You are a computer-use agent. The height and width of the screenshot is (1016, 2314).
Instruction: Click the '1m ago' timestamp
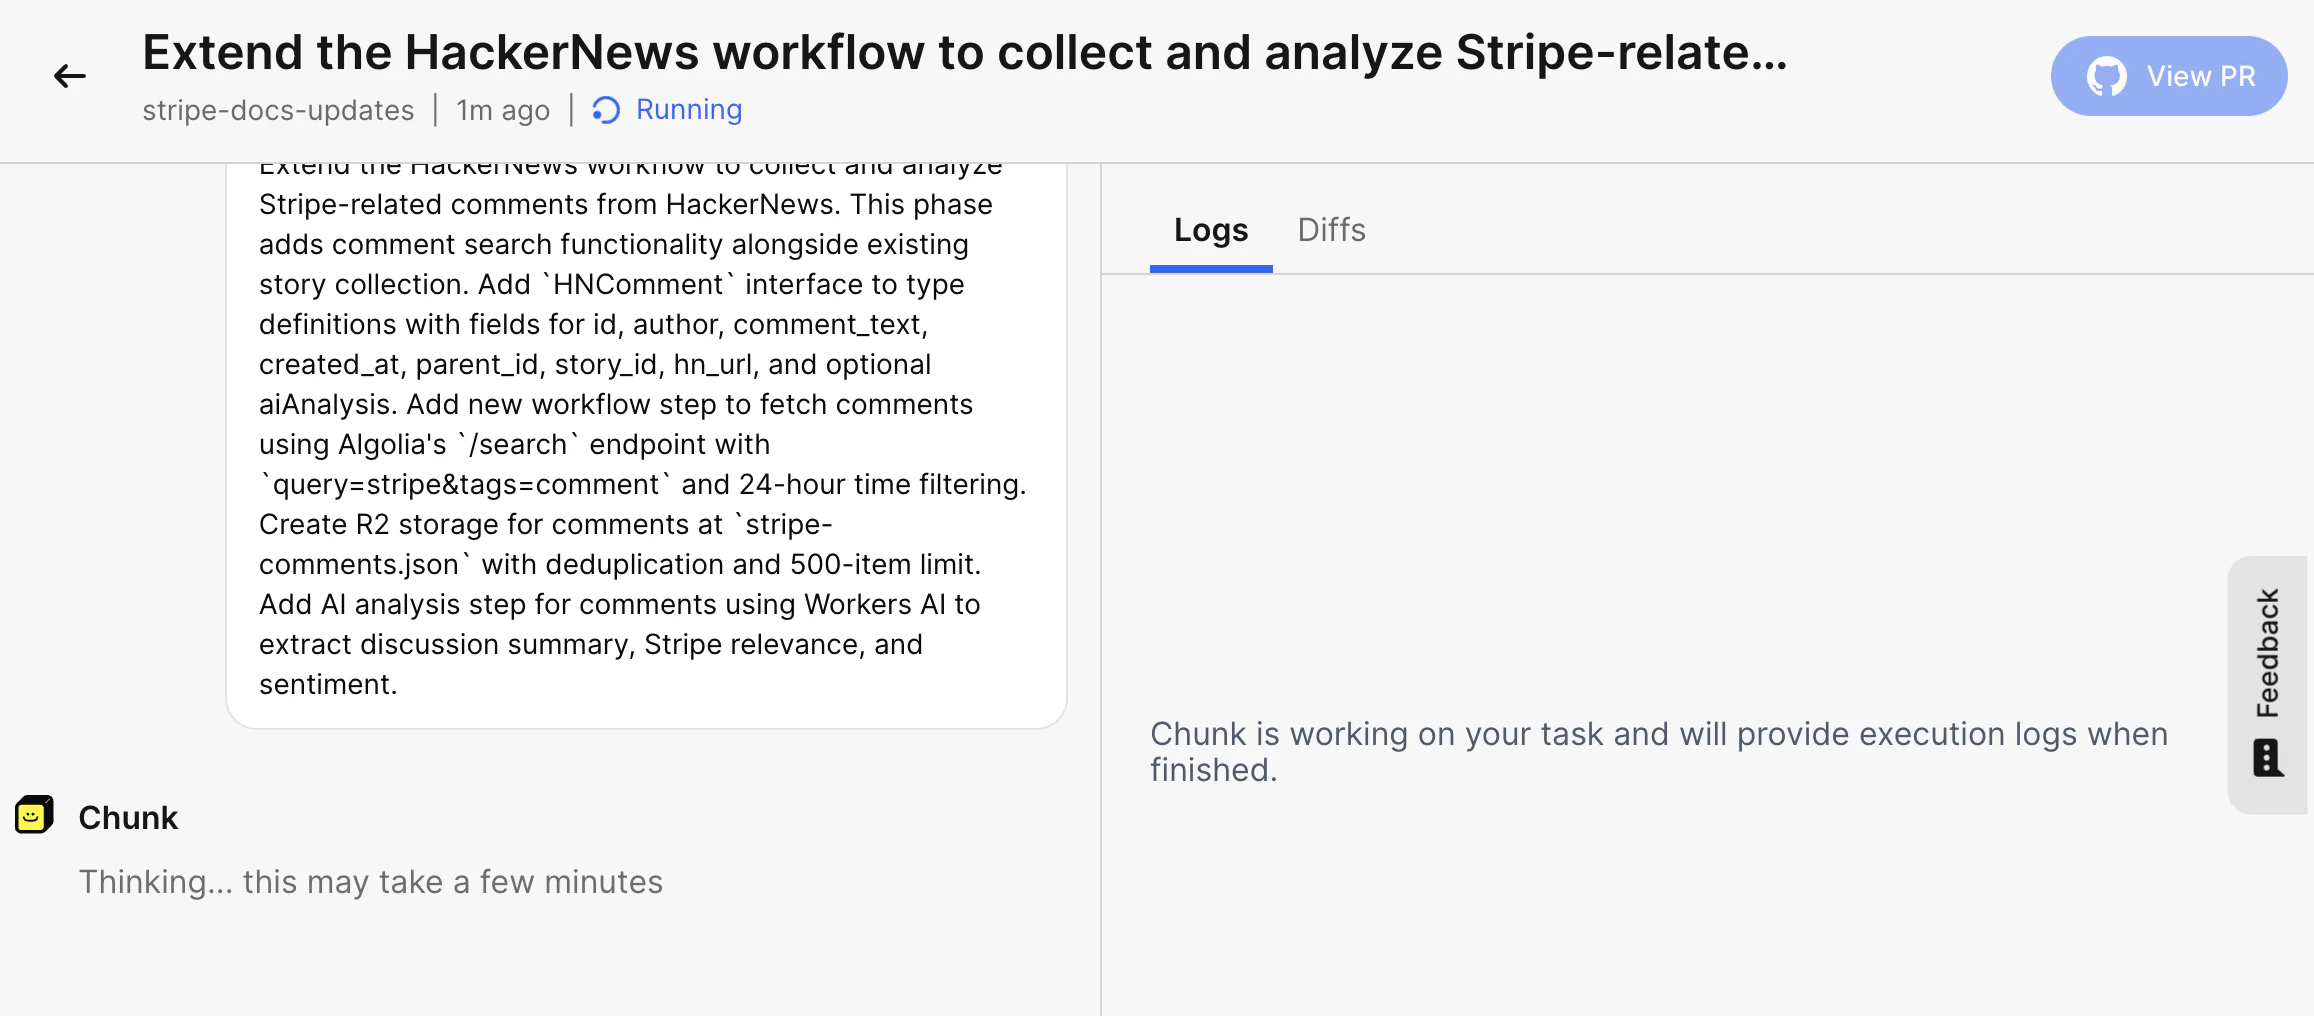(x=503, y=110)
